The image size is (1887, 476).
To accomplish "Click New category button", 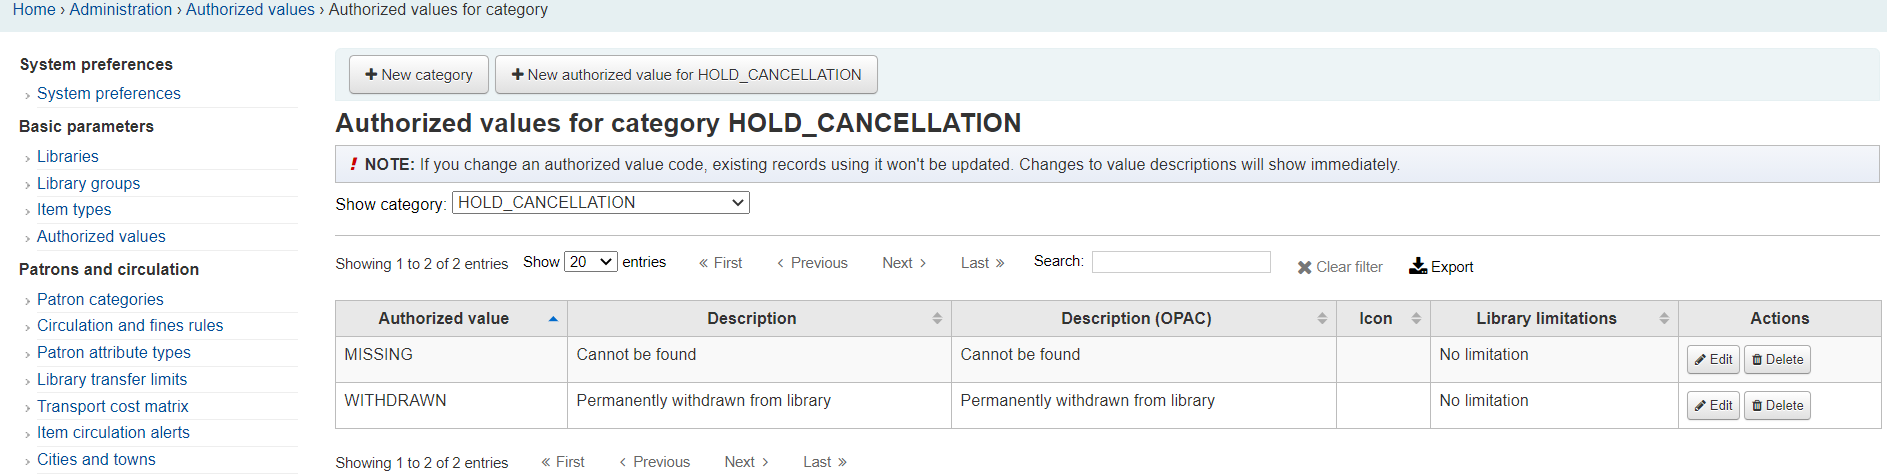I will pyautogui.click(x=419, y=75).
